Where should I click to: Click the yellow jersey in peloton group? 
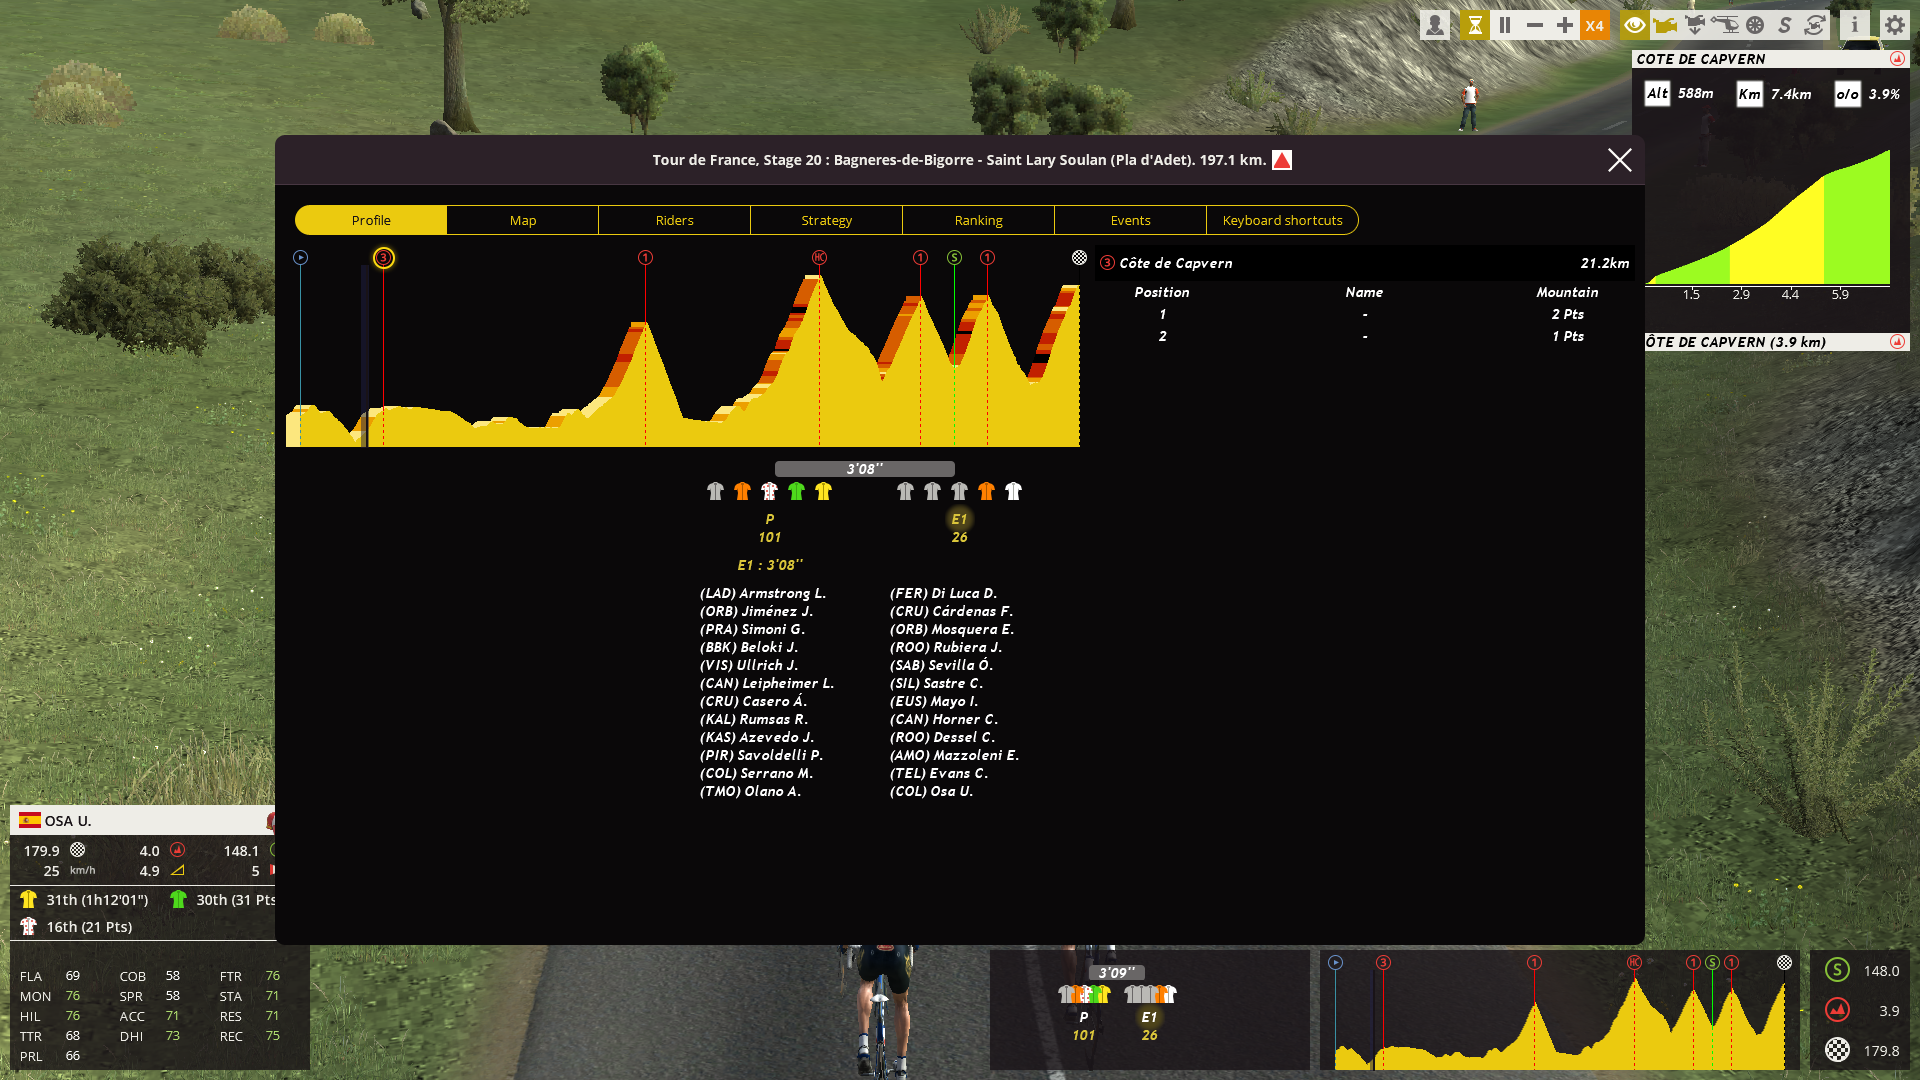(824, 491)
